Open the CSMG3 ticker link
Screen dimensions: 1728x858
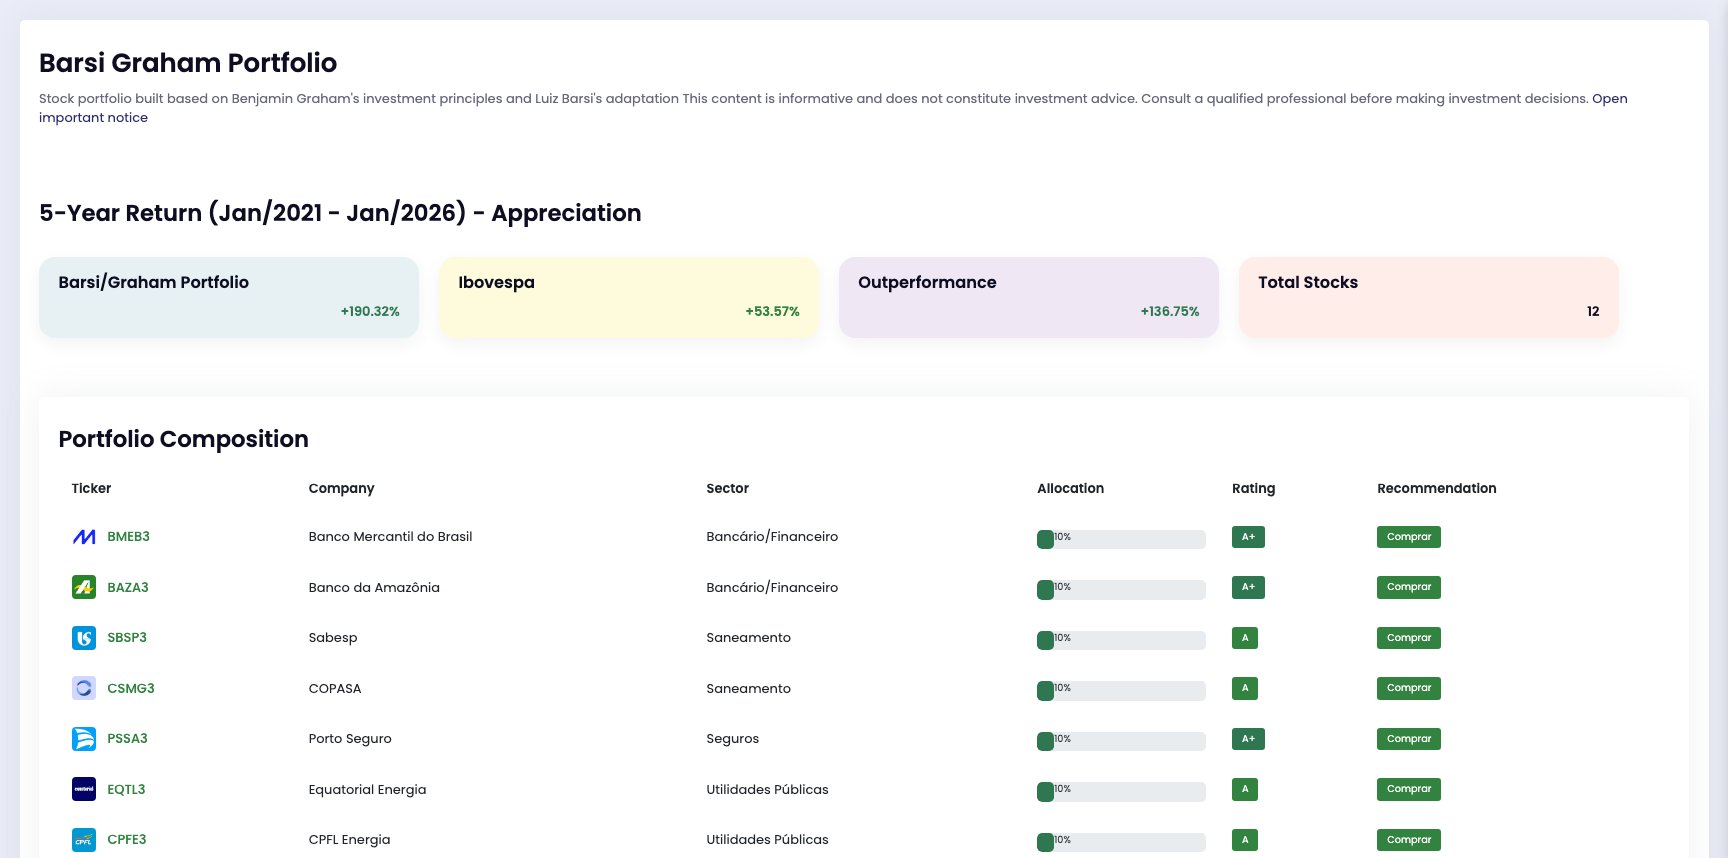click(x=131, y=688)
